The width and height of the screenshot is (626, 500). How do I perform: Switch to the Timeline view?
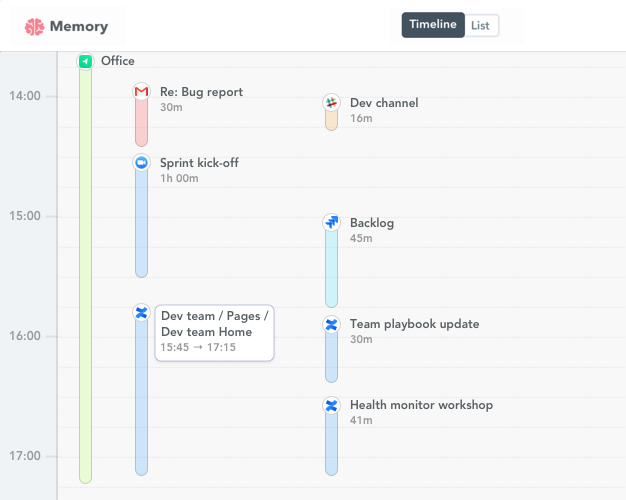(433, 25)
